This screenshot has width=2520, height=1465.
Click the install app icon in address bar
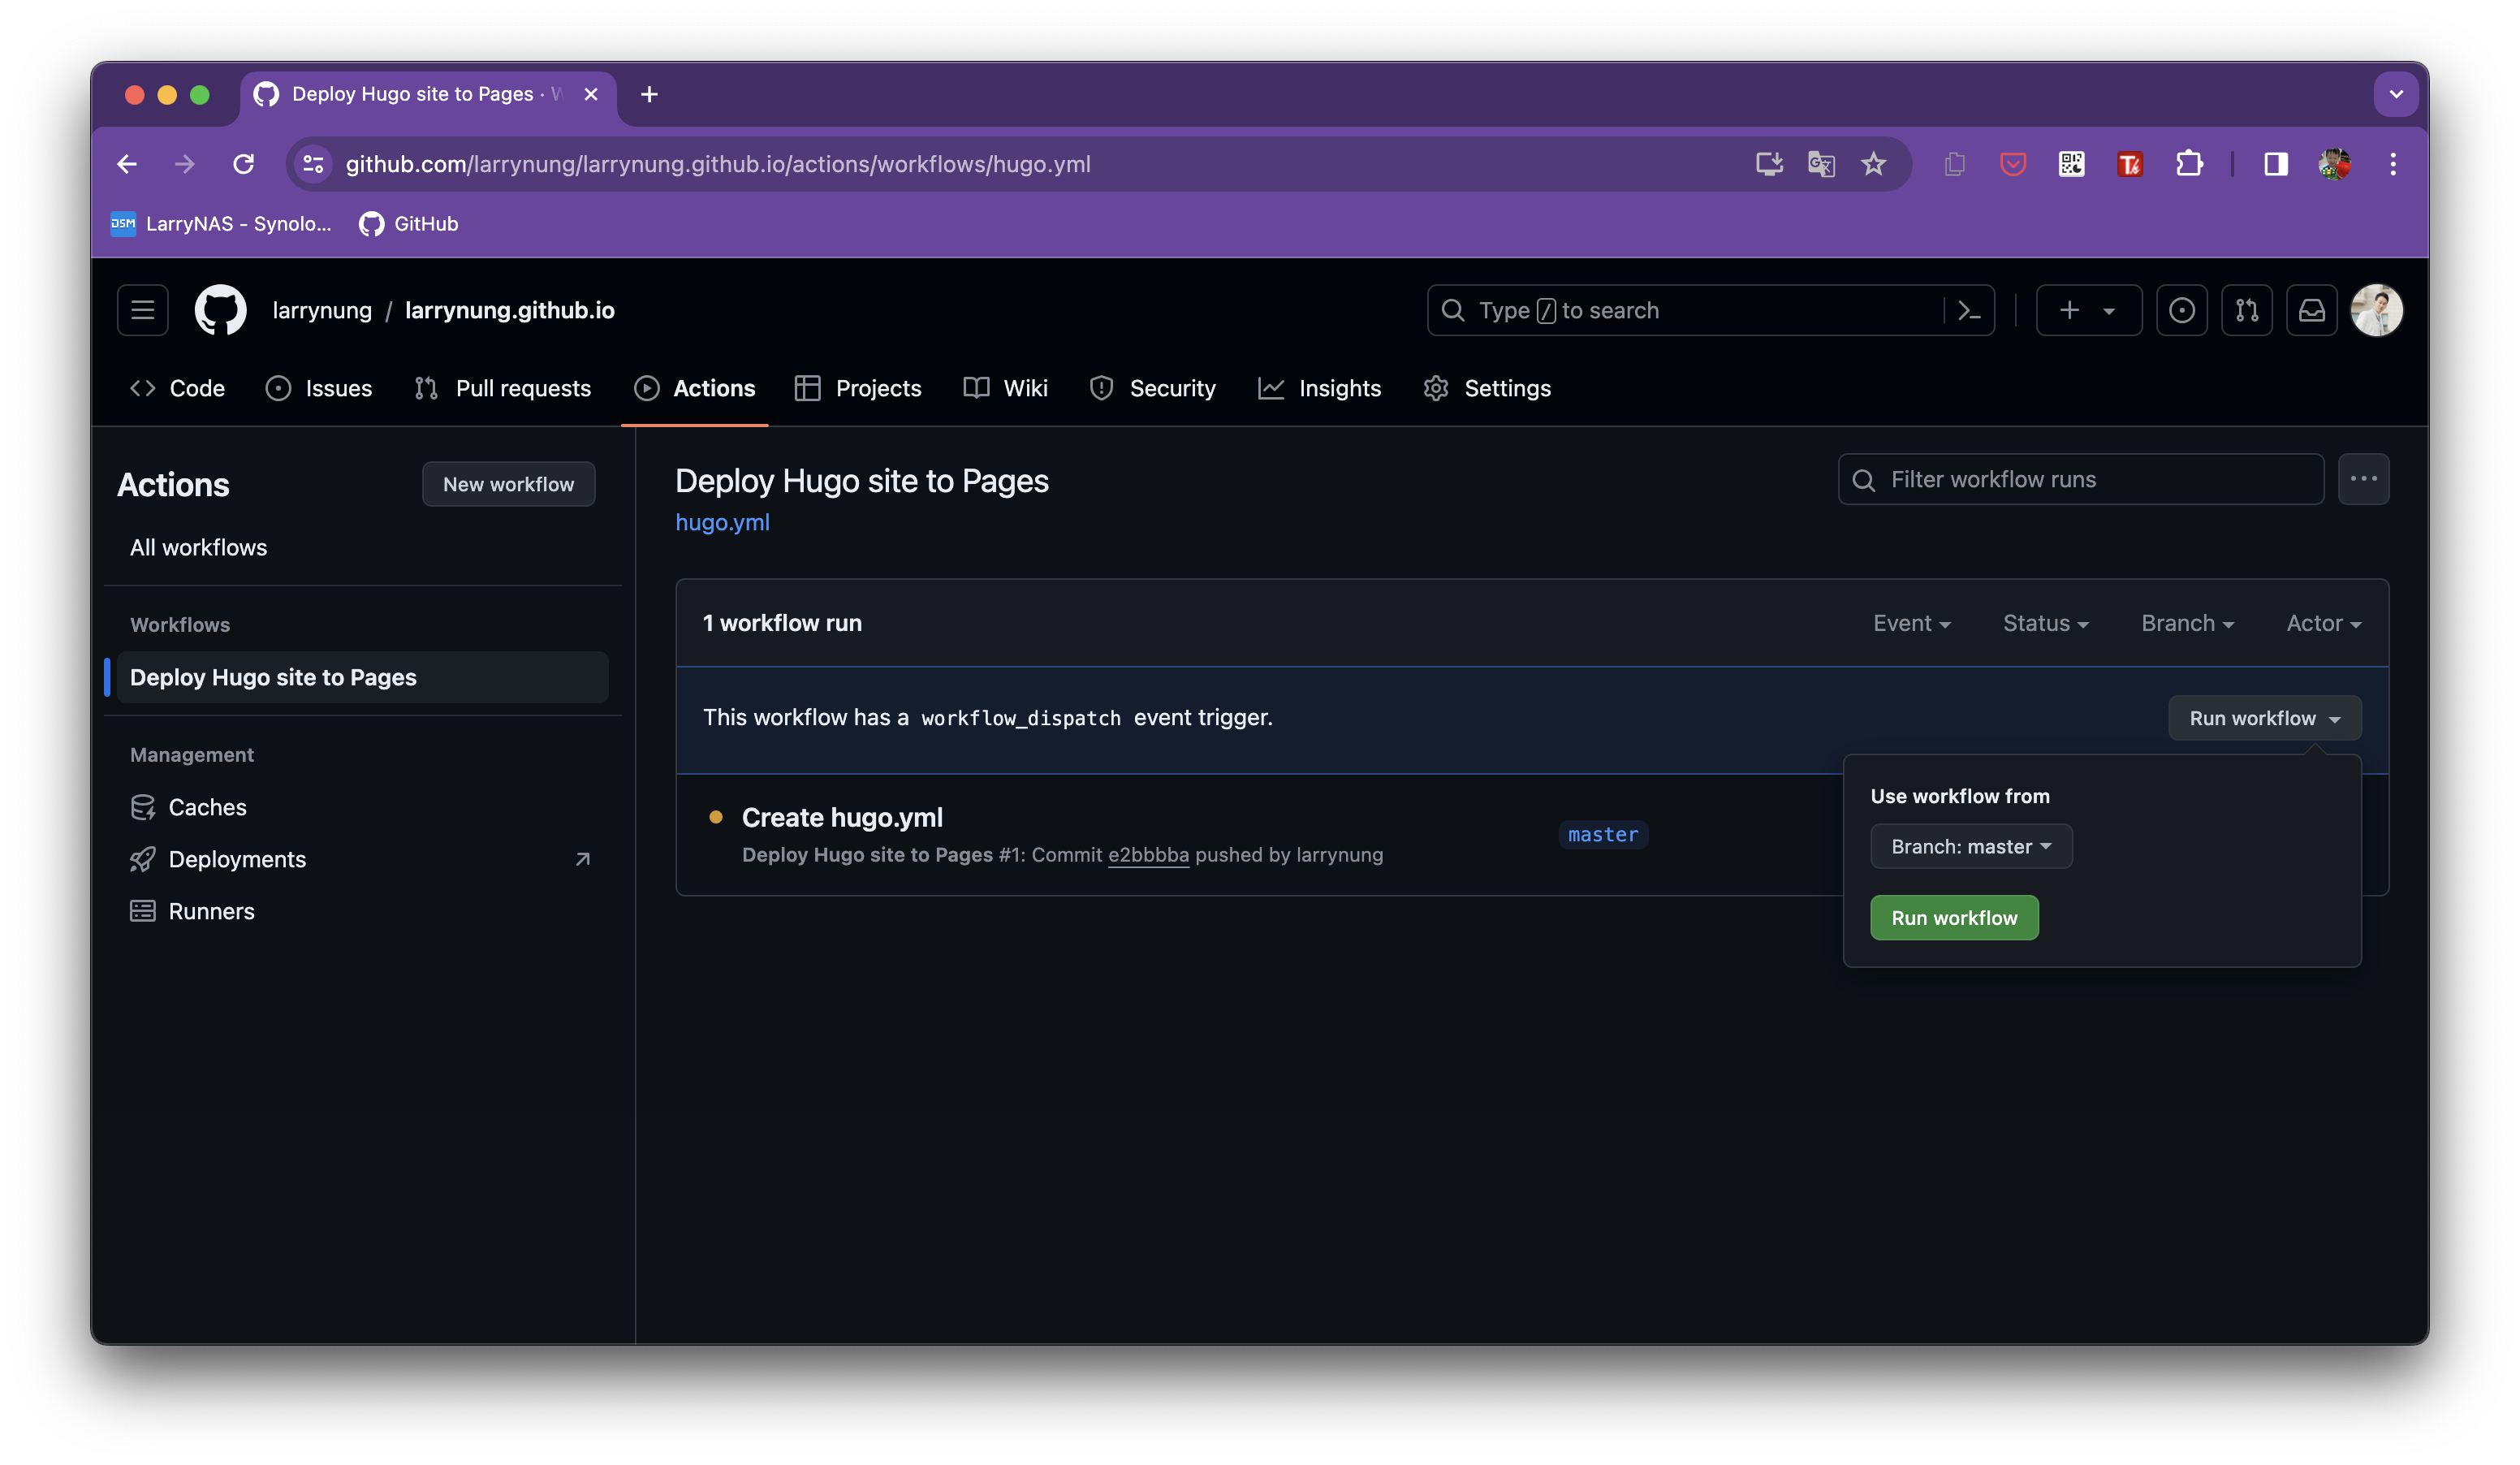click(1769, 164)
